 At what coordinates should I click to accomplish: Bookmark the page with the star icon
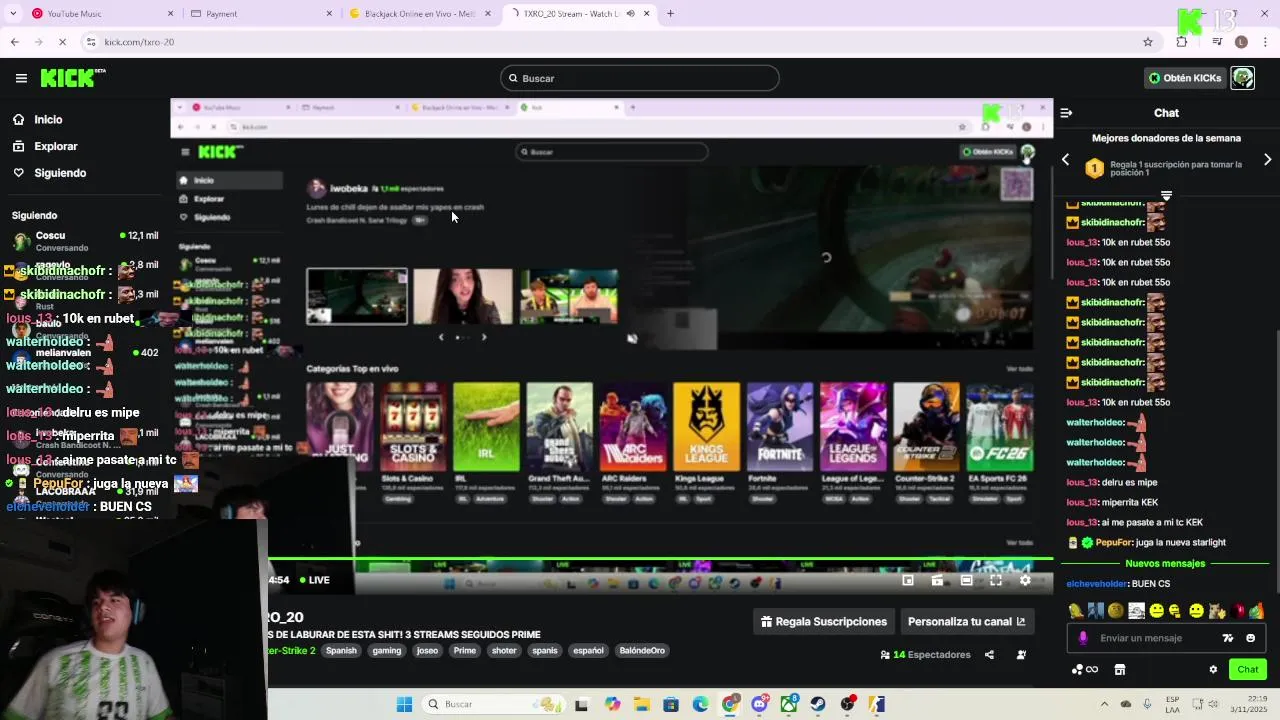point(1148,42)
